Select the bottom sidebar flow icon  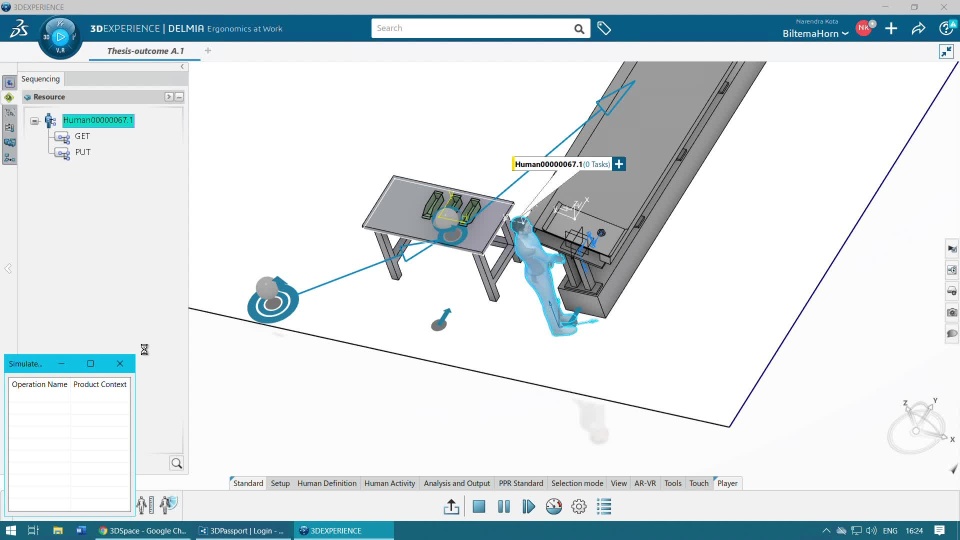(x=9, y=157)
